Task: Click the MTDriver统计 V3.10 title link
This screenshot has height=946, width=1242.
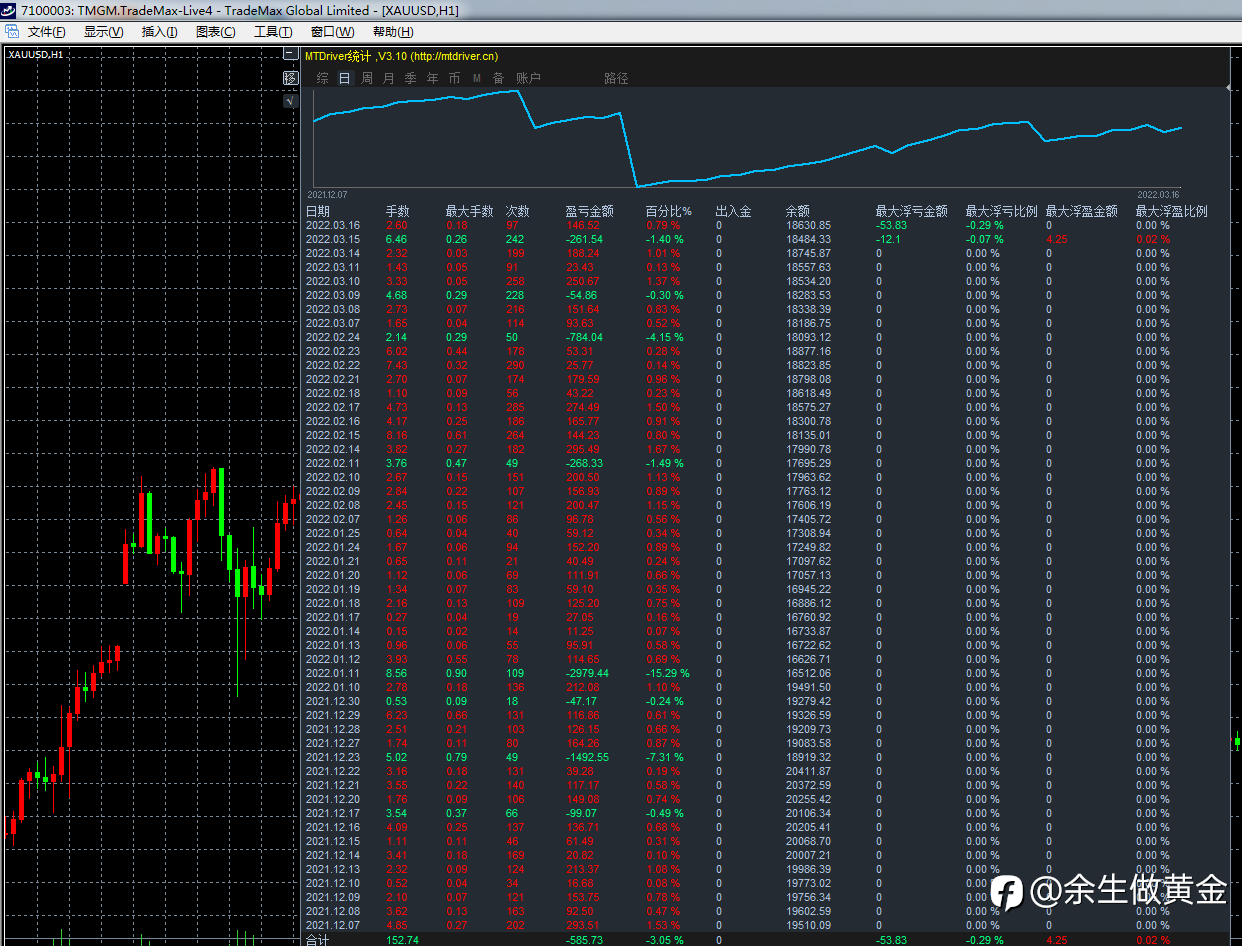Action: [x=401, y=56]
